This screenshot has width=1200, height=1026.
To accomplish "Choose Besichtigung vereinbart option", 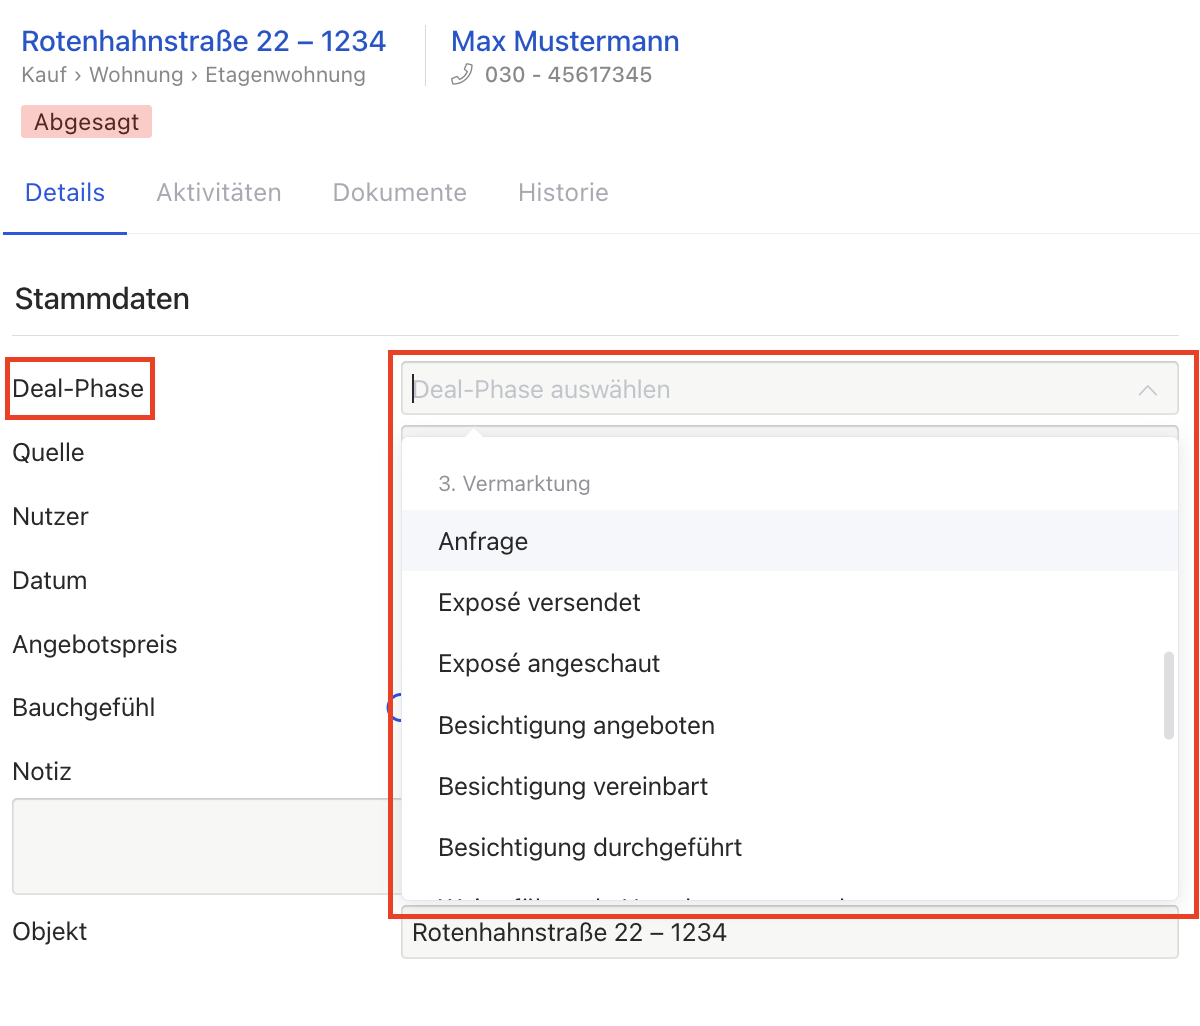I will click(x=573, y=787).
